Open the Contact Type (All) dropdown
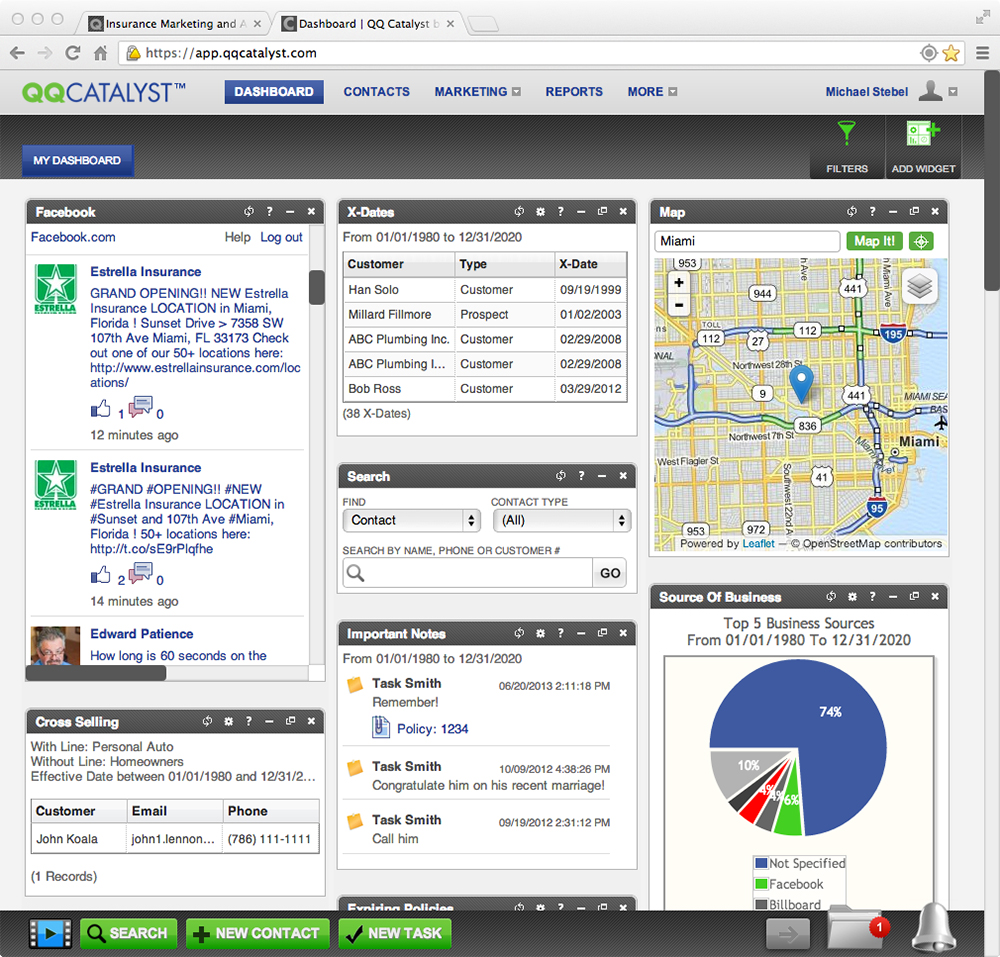Viewport: 1000px width, 957px height. 562,520
